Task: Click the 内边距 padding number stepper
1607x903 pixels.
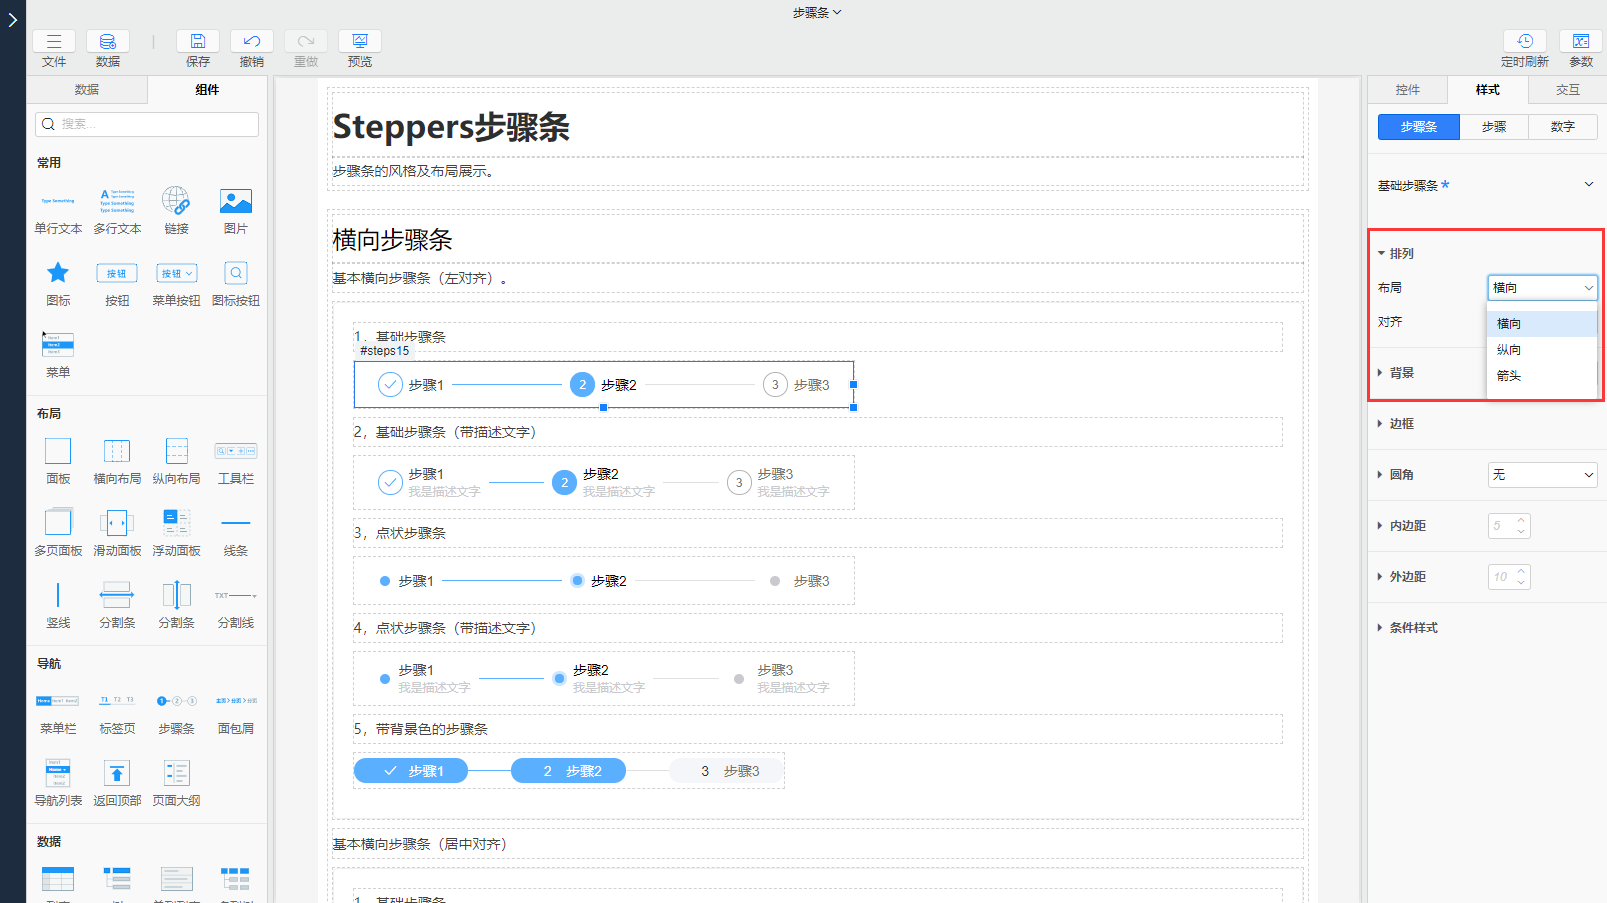Action: [1509, 526]
